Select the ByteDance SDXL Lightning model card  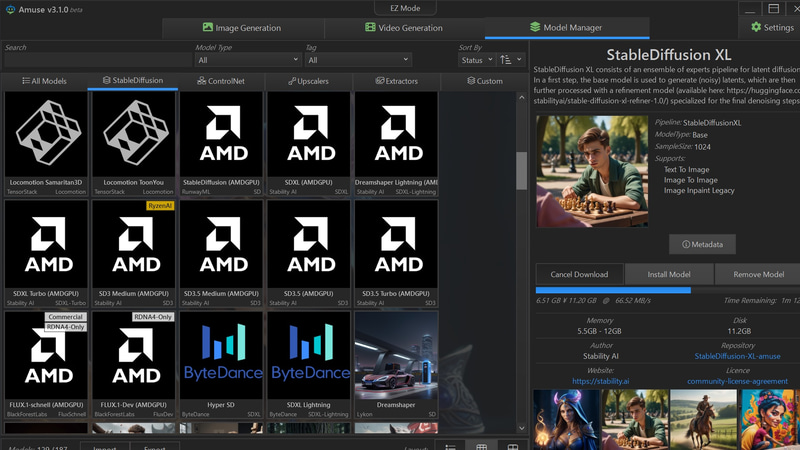coord(309,365)
